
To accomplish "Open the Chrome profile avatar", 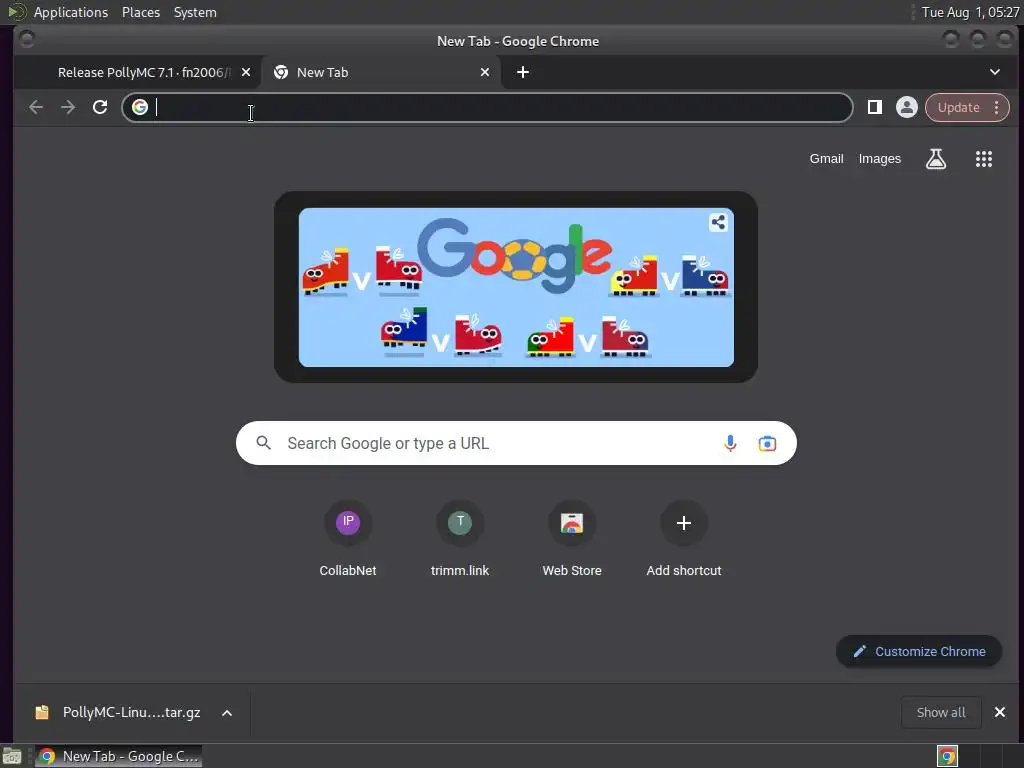I will point(906,107).
